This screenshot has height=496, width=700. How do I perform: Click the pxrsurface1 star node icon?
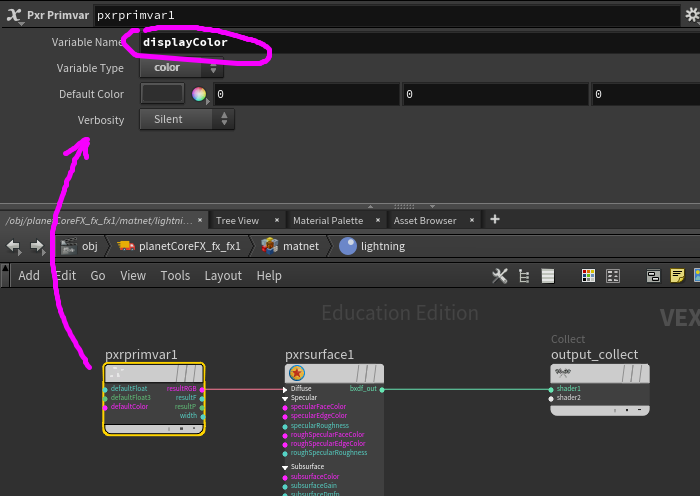tap(297, 373)
